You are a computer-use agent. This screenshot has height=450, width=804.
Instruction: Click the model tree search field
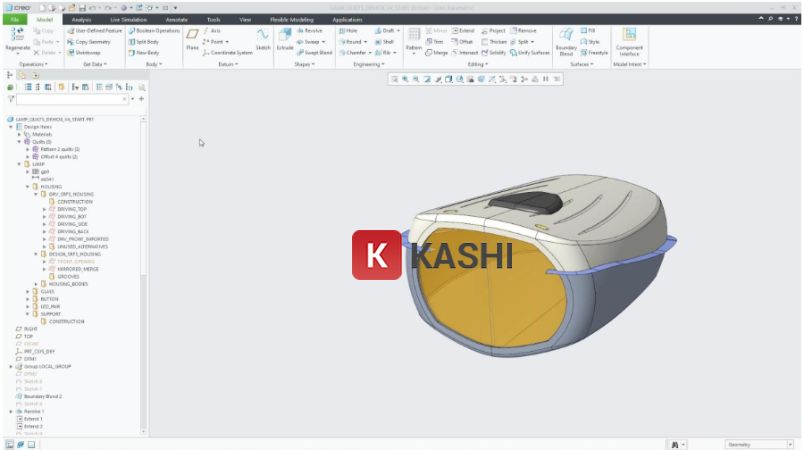70,99
